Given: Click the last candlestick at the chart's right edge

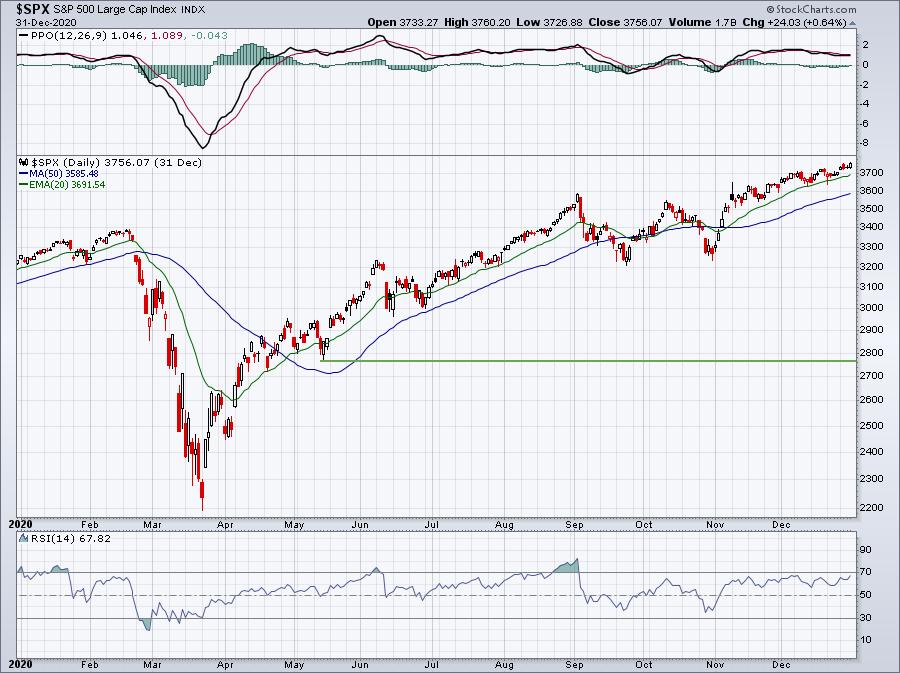Looking at the screenshot, I should pyautogui.click(x=849, y=166).
